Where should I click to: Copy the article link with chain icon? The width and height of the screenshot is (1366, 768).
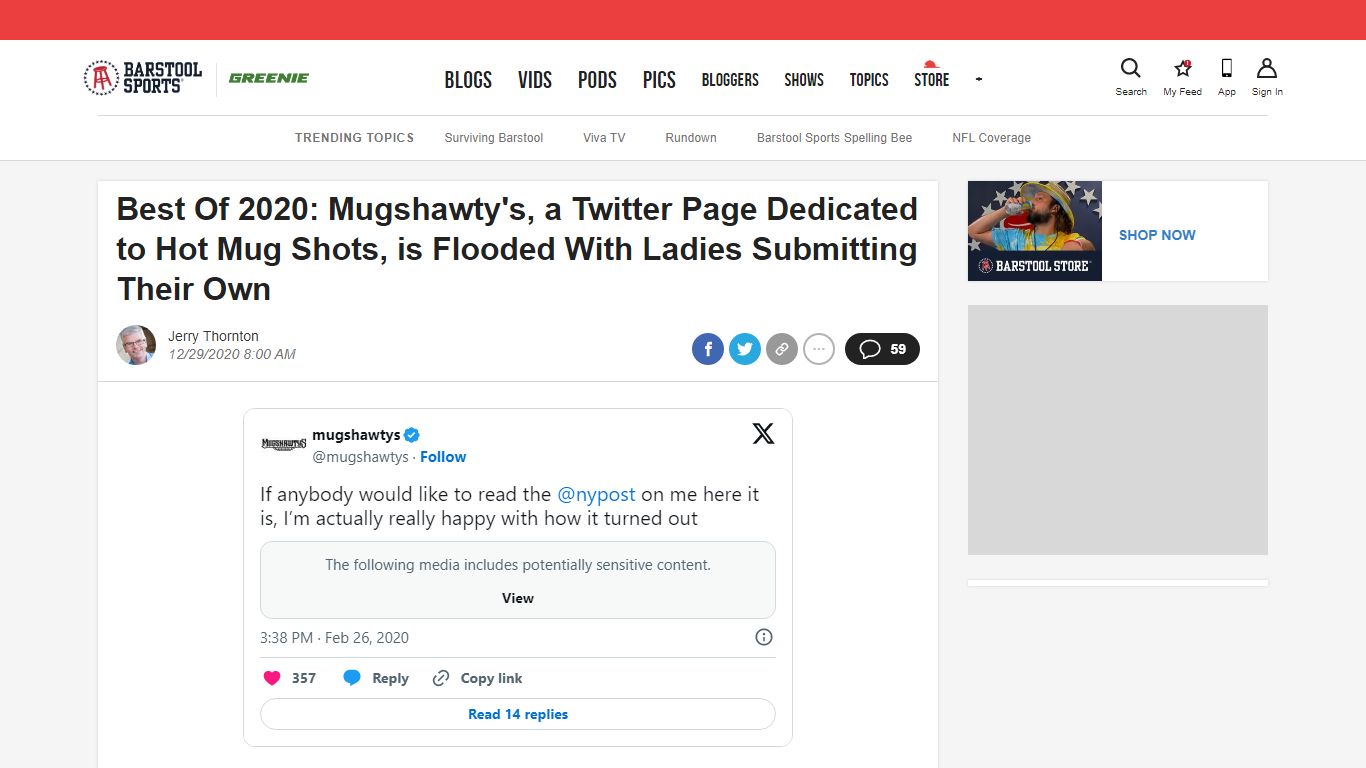click(782, 349)
